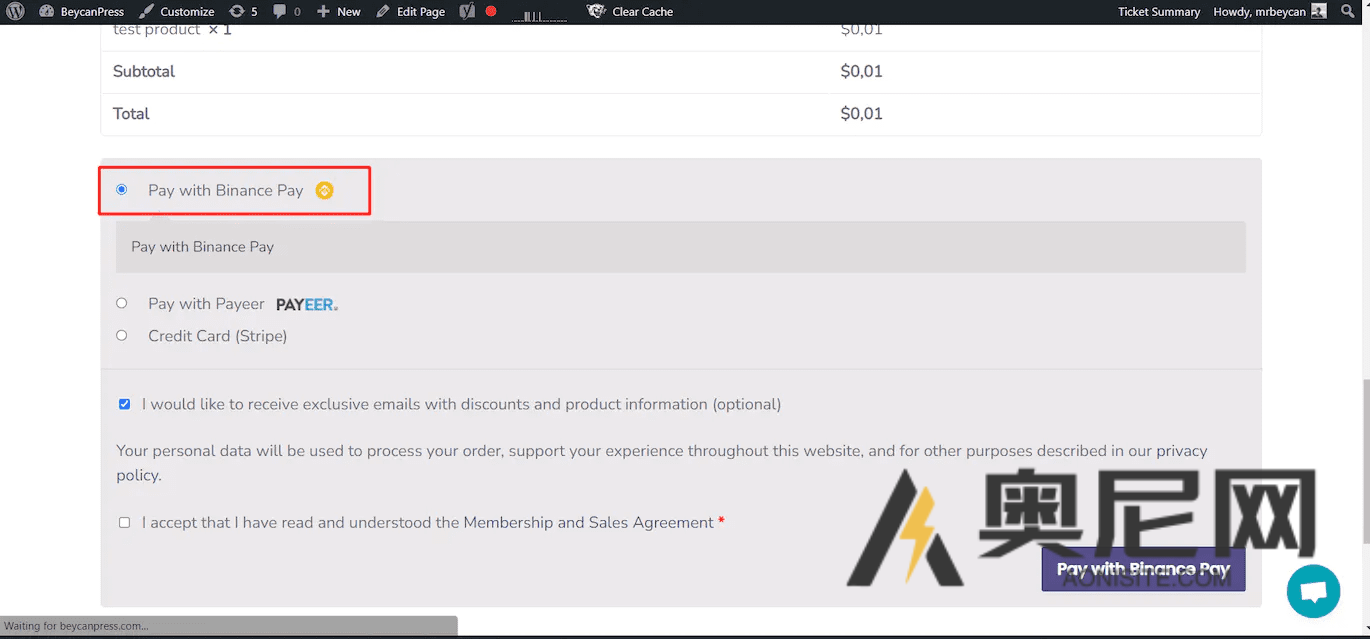Open the Membership and Sales Agreement link
Image resolution: width=1370 pixels, height=639 pixels.
pyautogui.click(x=589, y=522)
